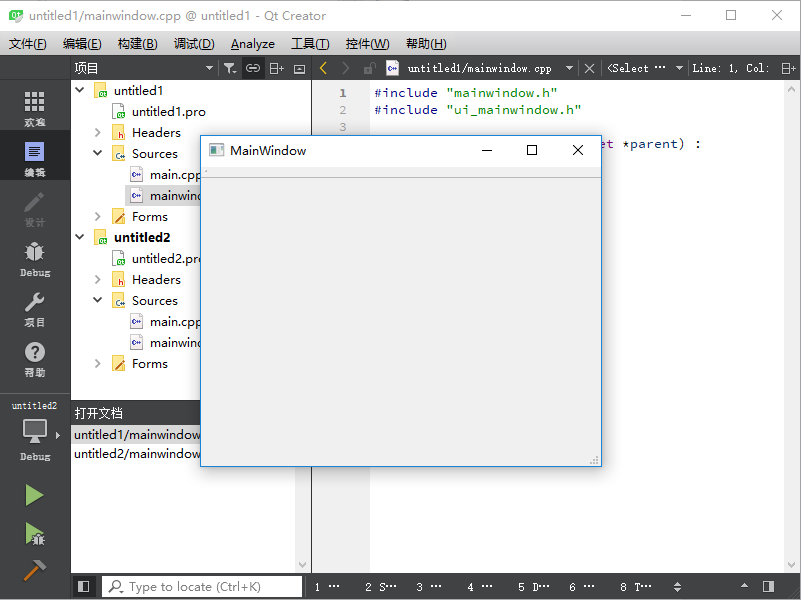Viewport: 801px width, 600px height.
Task: Click untitled1.pro file icon
Action: [x=119, y=111]
